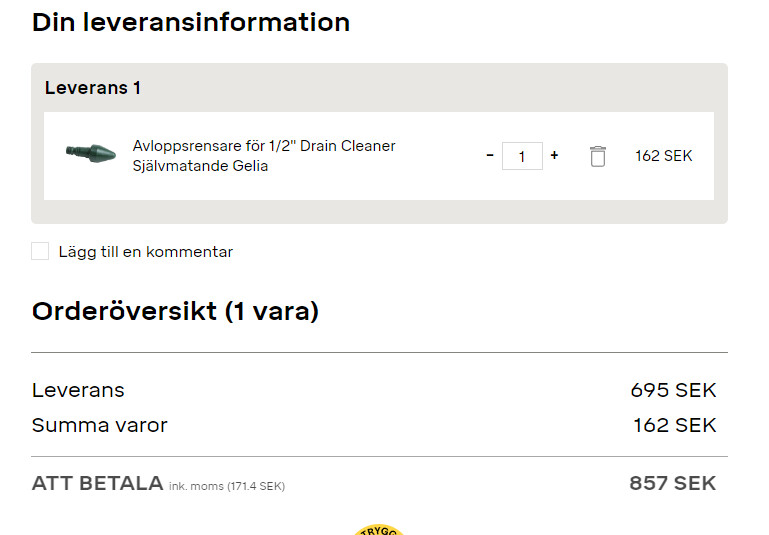Select the 'Leverans 1' box heading
Image resolution: width=769 pixels, height=535 pixels.
(x=93, y=88)
